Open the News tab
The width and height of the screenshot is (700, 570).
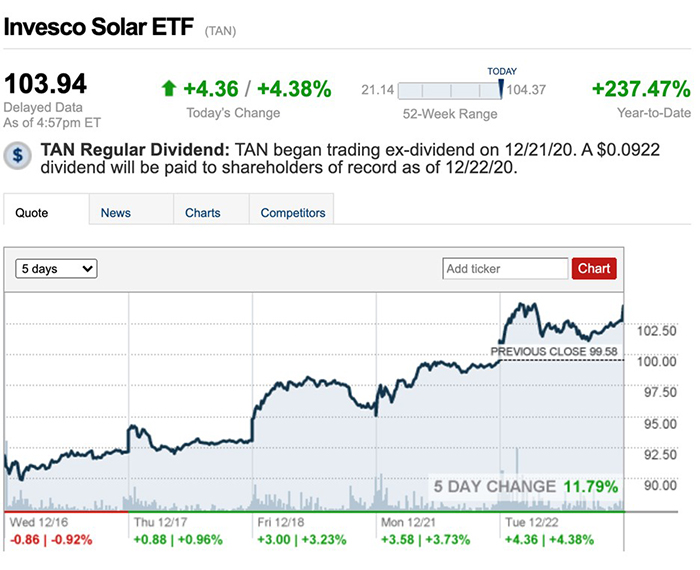click(x=116, y=212)
